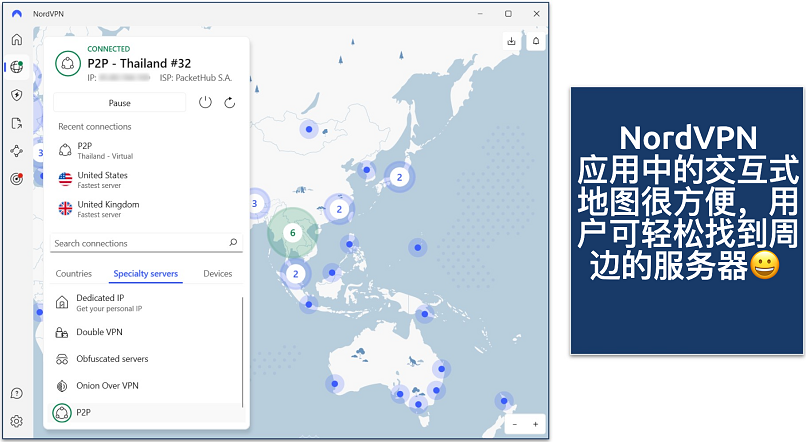
Task: Select recent United Kingdom Fastest server
Action: 146,209
